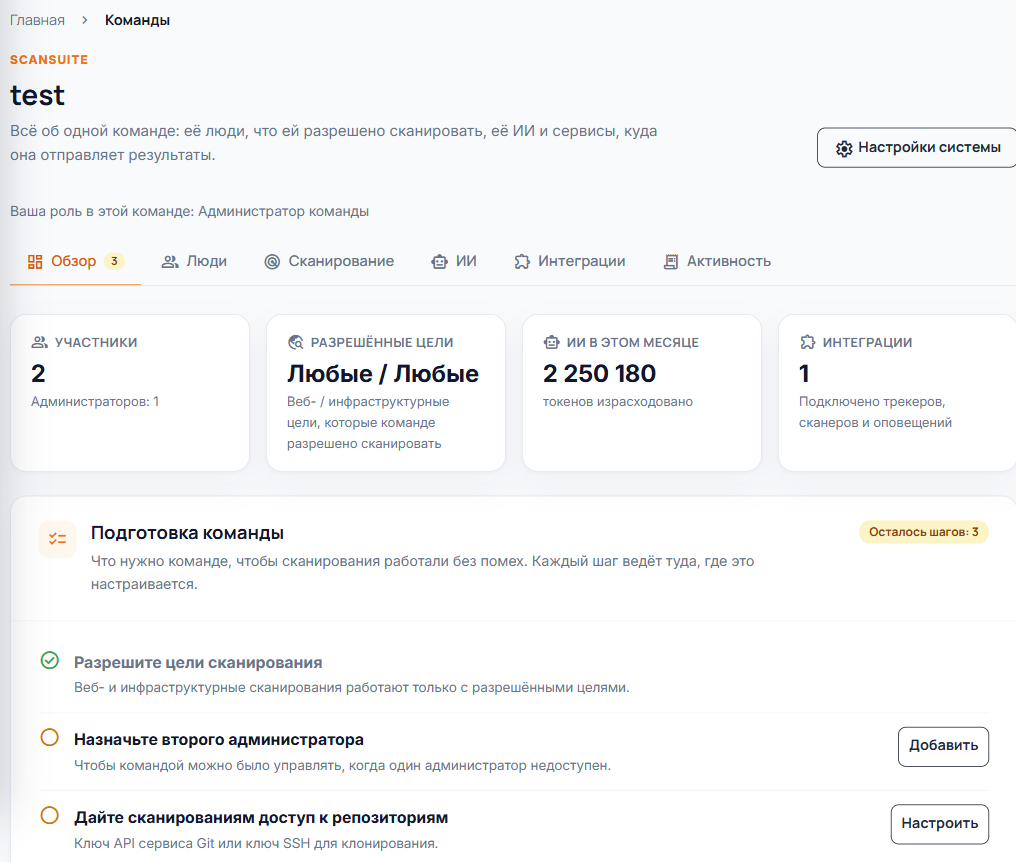Click the Администраторов: 1 text
This screenshot has width=1016, height=862.
[95, 402]
